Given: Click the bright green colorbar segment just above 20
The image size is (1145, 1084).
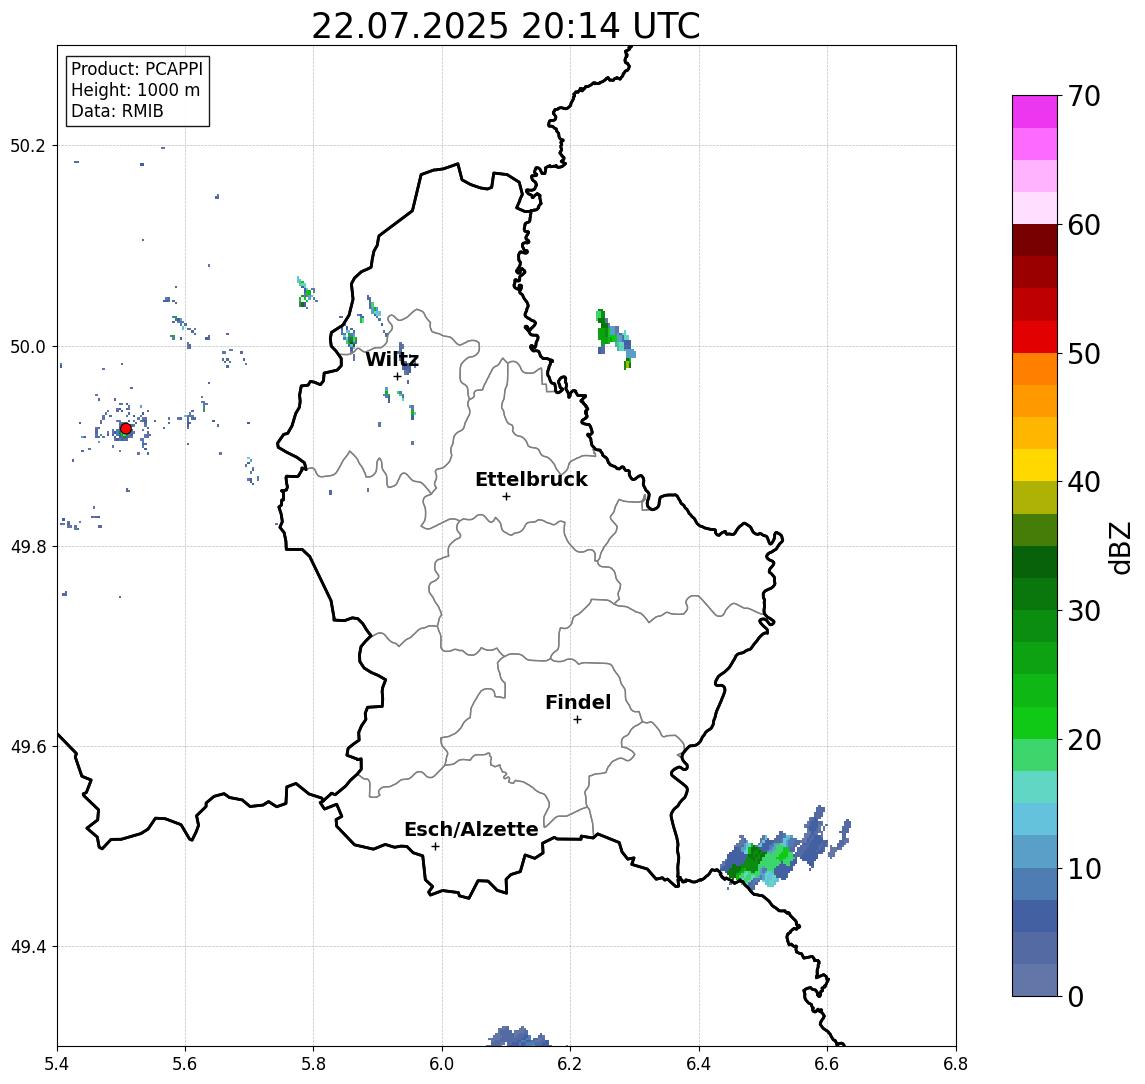Looking at the screenshot, I should coord(1035,723).
